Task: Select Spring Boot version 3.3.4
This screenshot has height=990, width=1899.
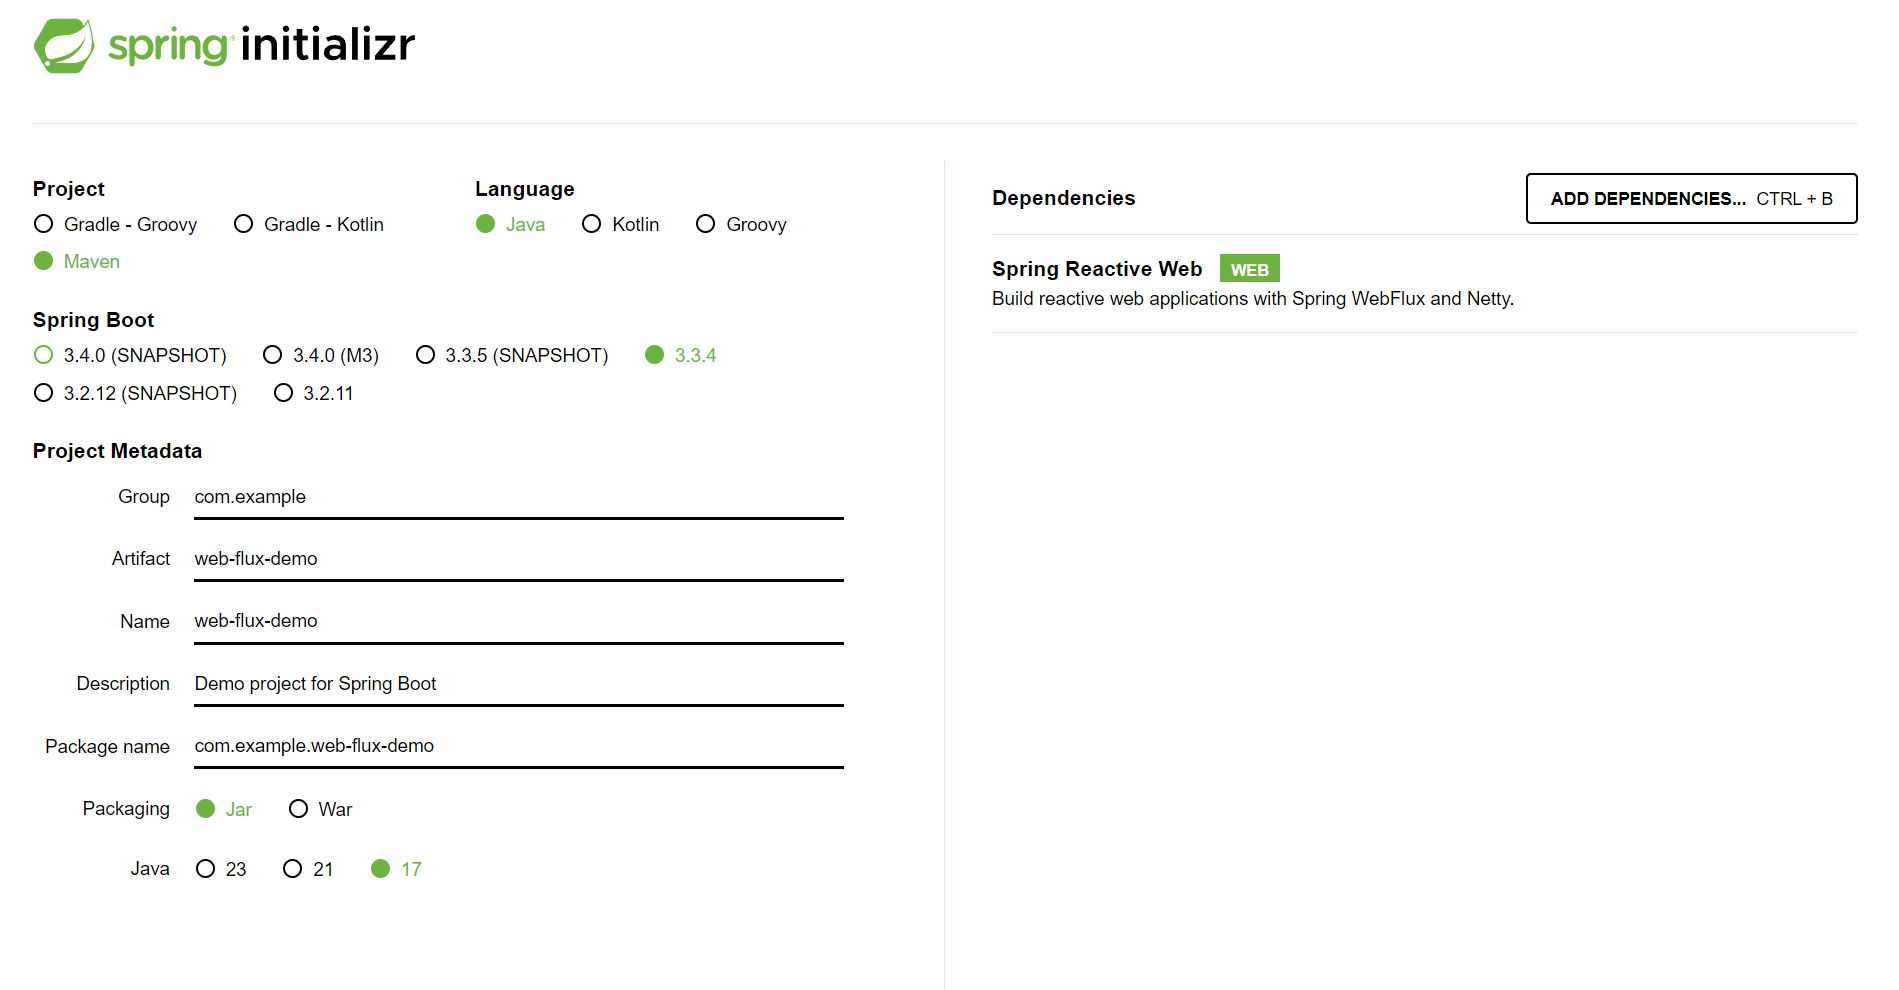Action: (680, 355)
